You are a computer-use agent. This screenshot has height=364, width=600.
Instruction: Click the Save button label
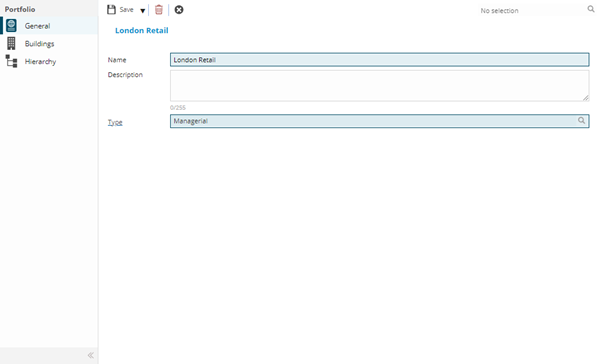(126, 10)
